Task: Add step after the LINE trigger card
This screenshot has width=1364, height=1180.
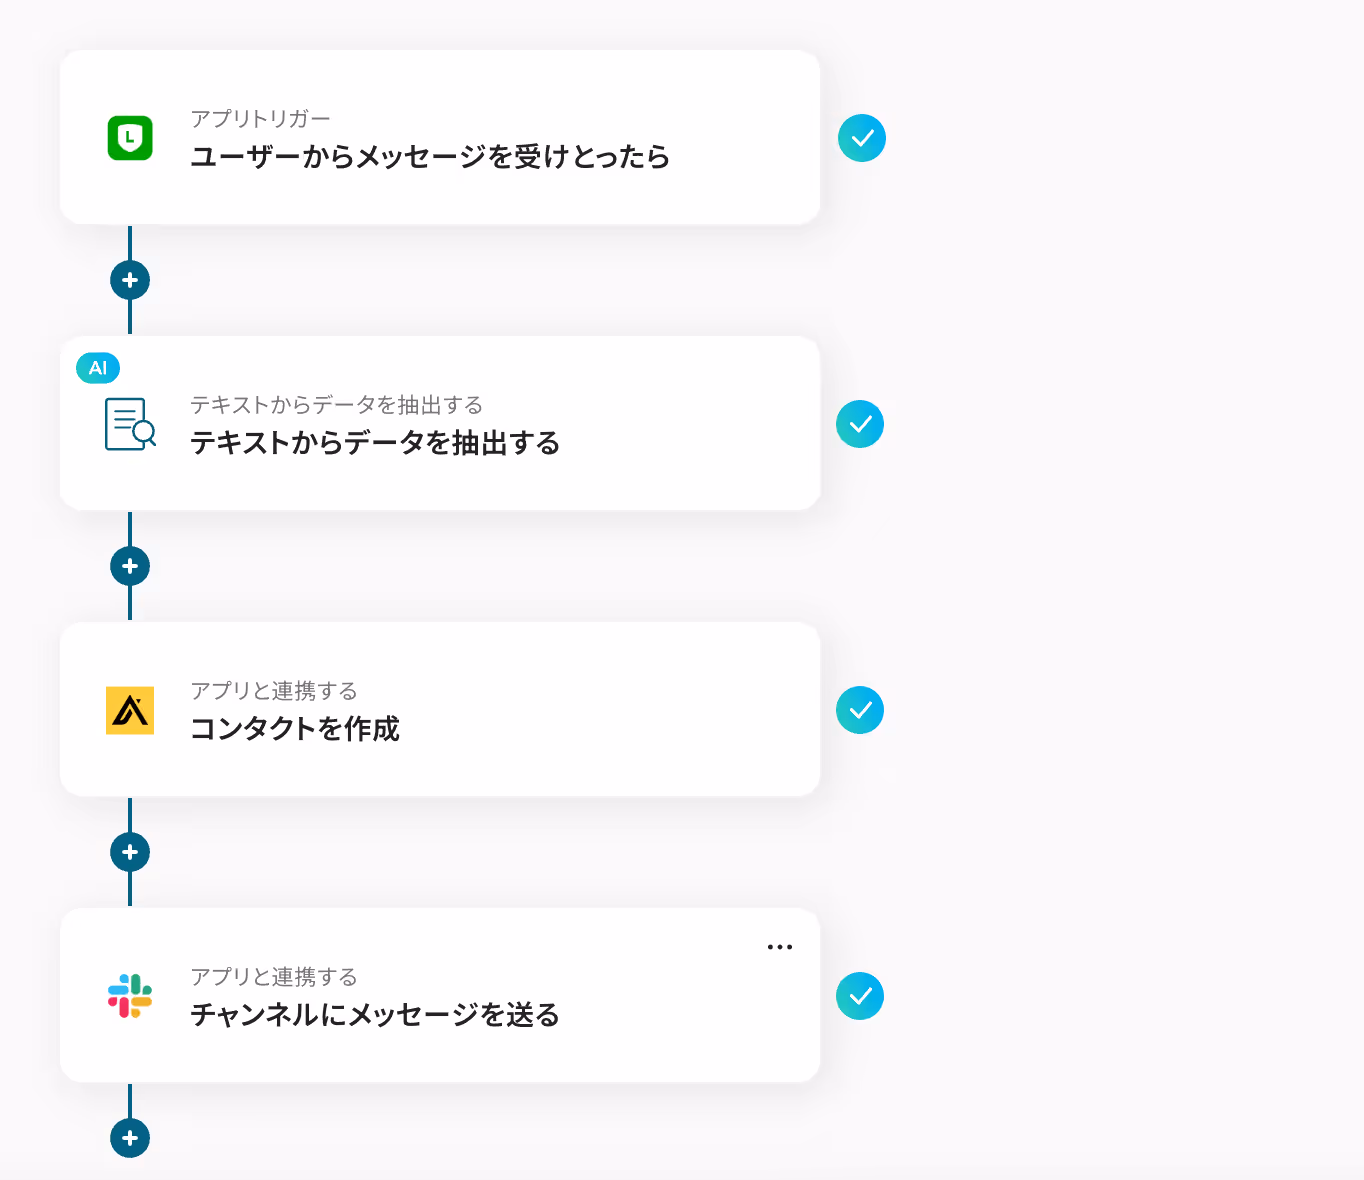Action: [x=130, y=280]
